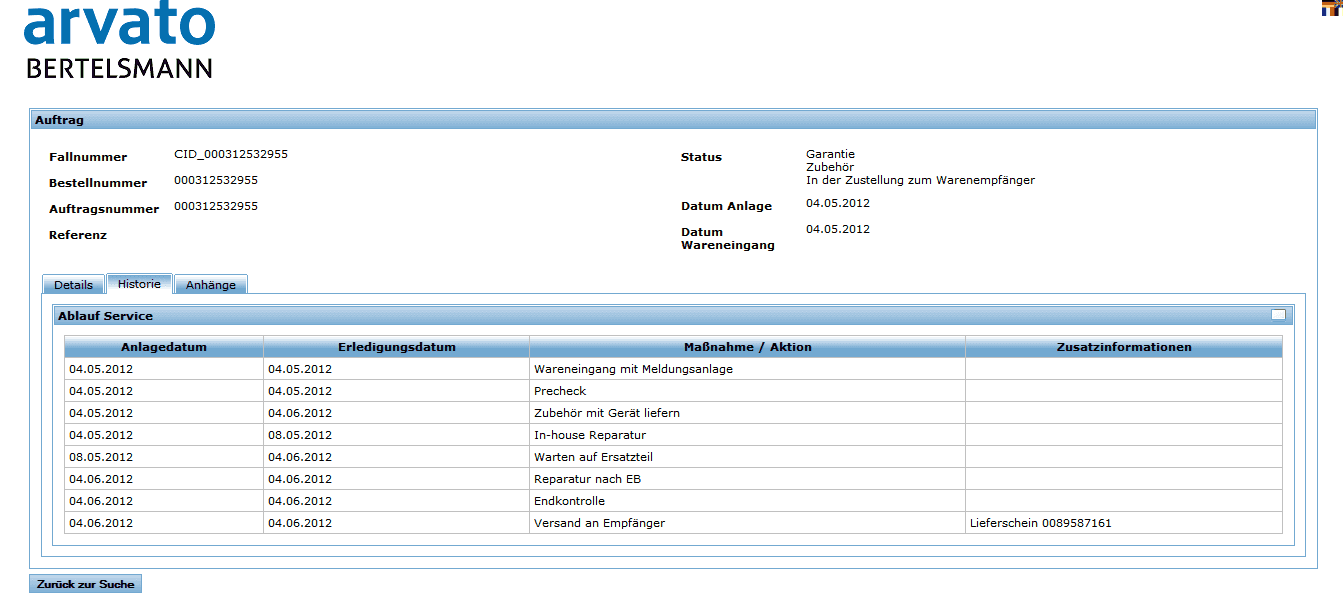Viewport: 1343px width, 599px height.
Task: Click the arvato Bertelsmann logo
Action: tap(118, 41)
